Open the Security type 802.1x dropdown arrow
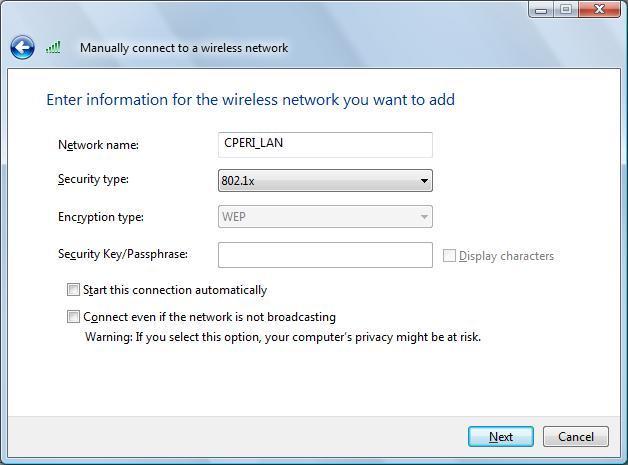628x465 pixels. [424, 181]
